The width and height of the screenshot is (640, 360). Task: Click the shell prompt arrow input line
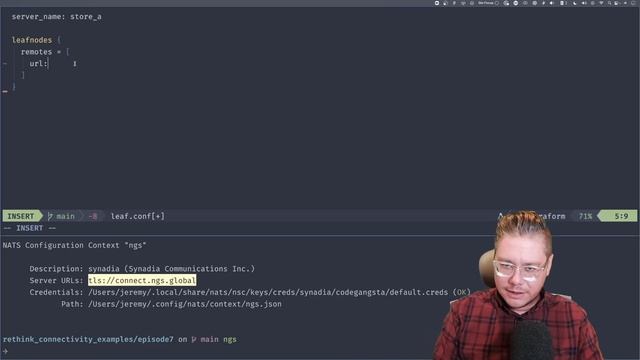(6, 351)
